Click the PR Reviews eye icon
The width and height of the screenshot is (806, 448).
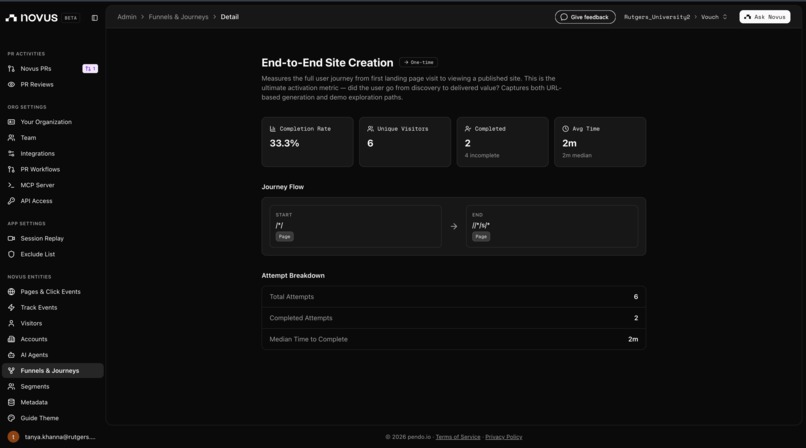click(x=11, y=84)
